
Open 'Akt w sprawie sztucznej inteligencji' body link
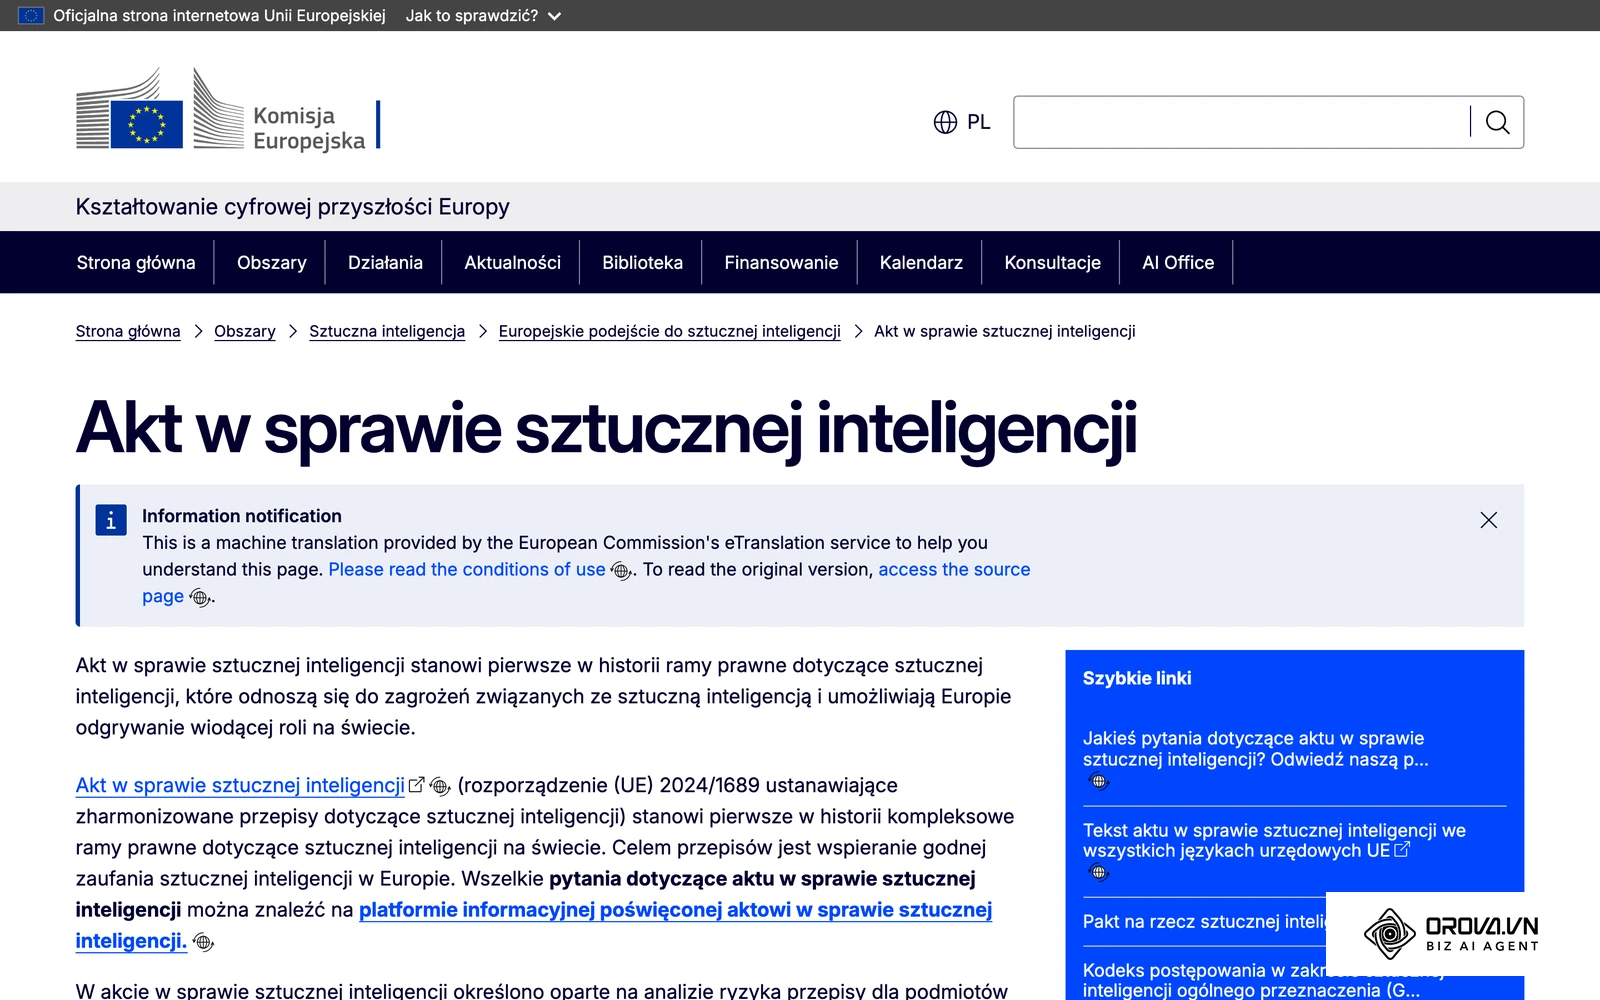tap(240, 785)
